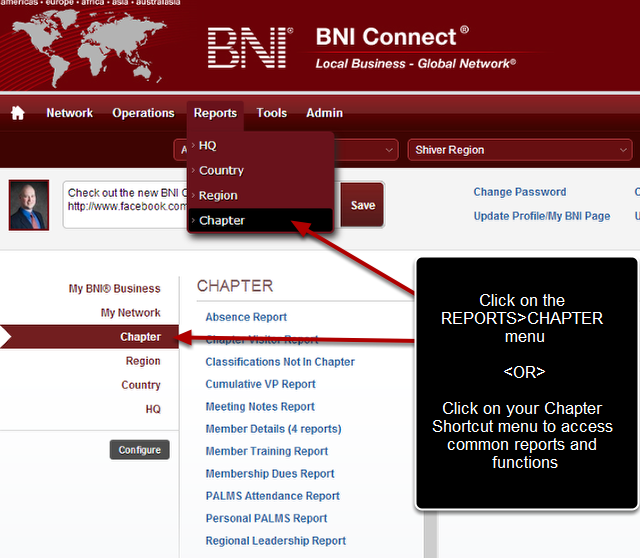Click the Home icon in navigation bar
Viewport: 640px width, 558px height.
pyautogui.click(x=17, y=113)
